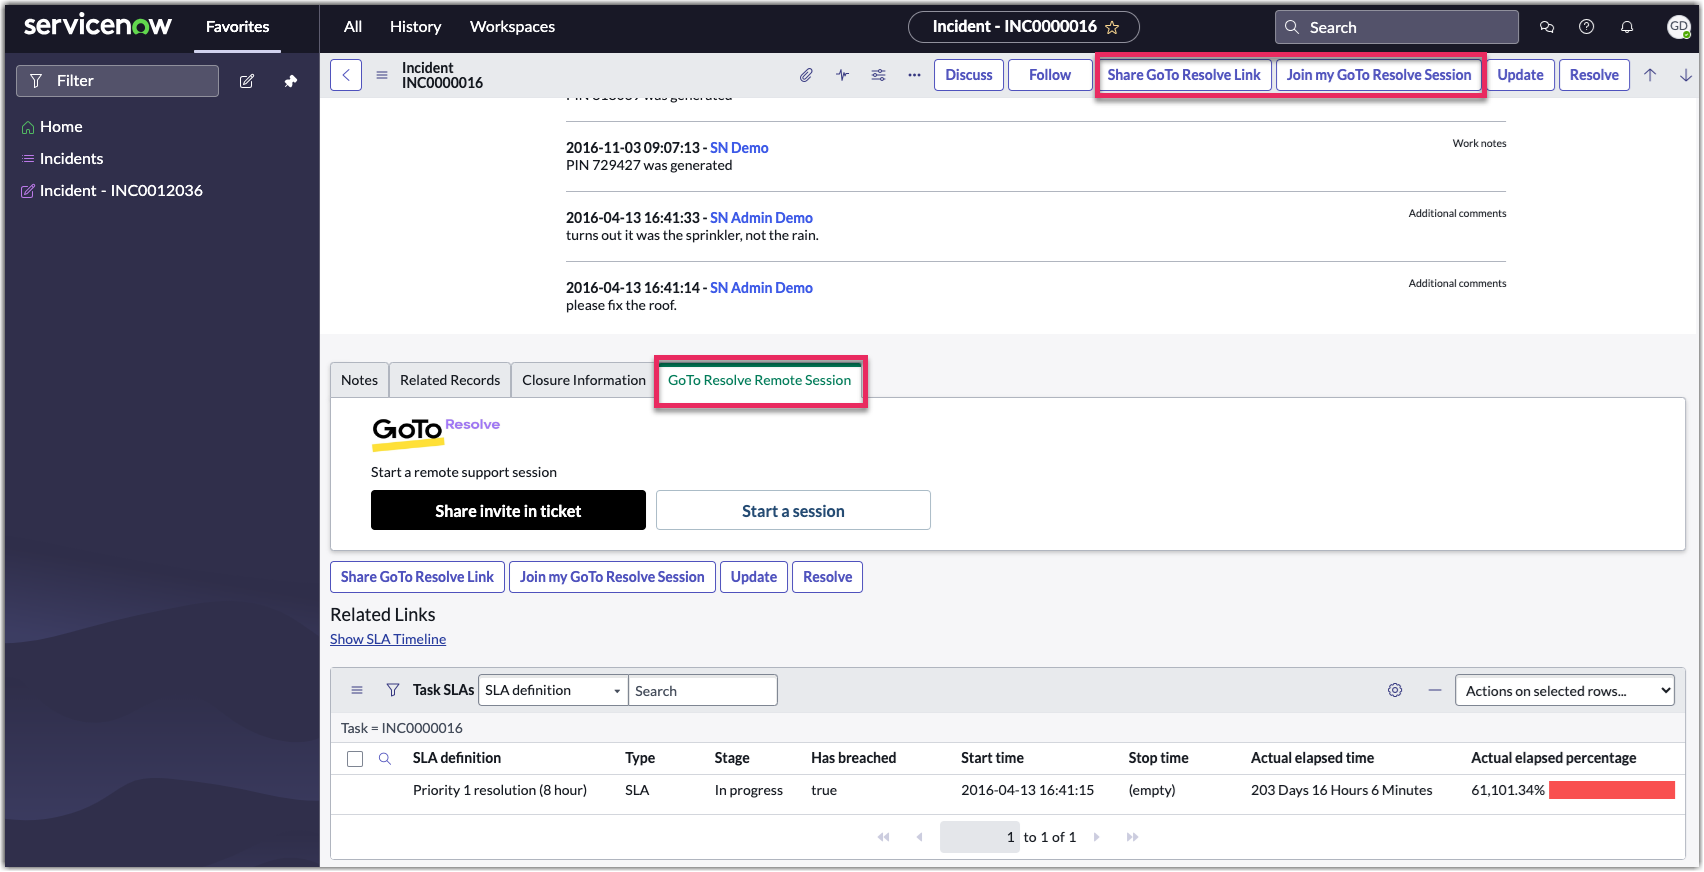Viewport: 1704px width, 872px height.
Task: Click the Follow button
Action: coord(1050,75)
